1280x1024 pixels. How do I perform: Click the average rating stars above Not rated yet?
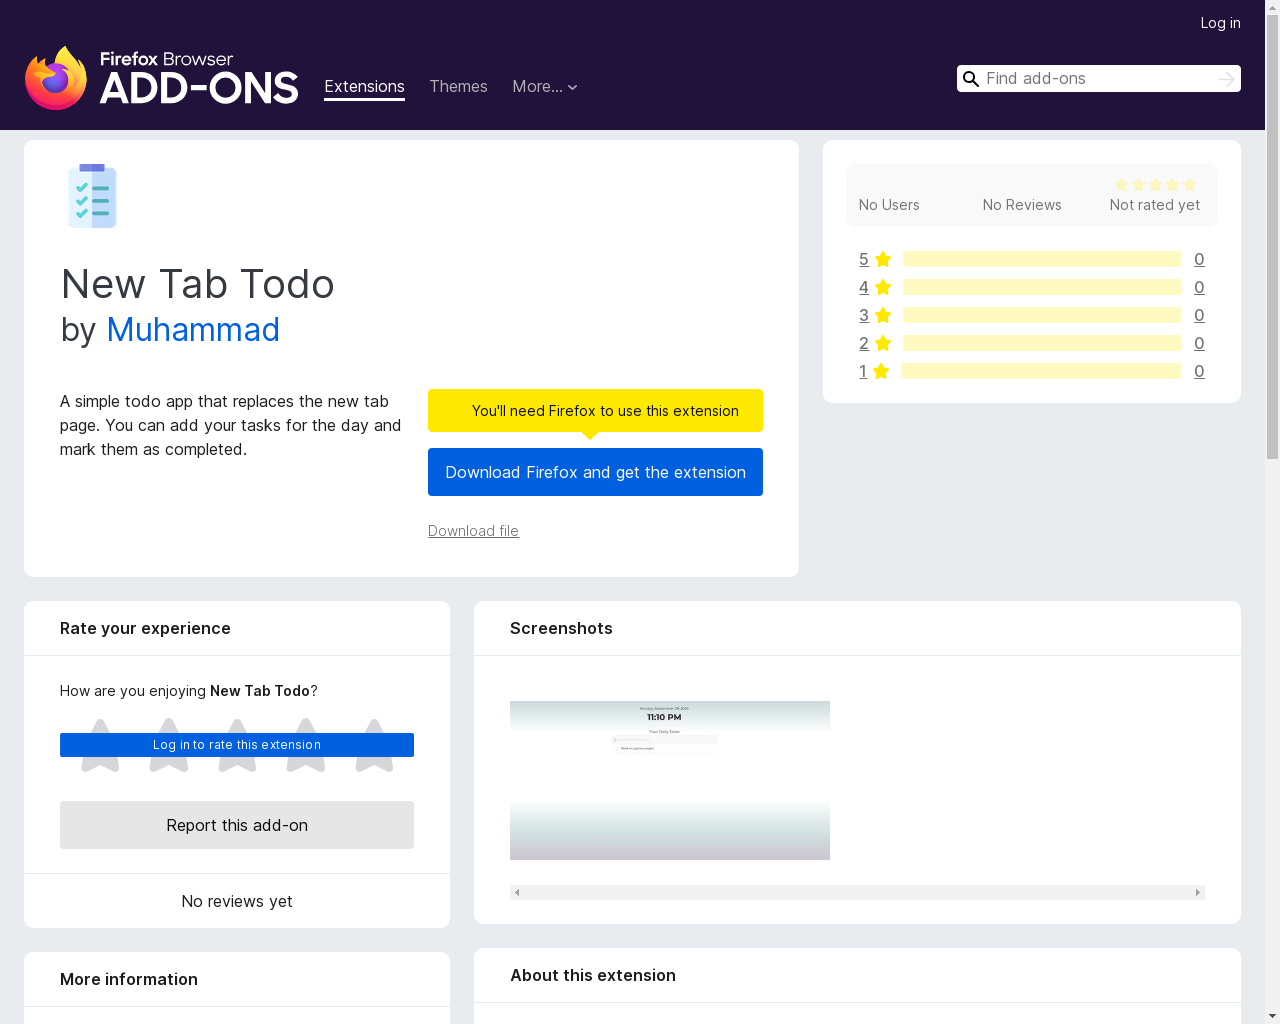1155,184
